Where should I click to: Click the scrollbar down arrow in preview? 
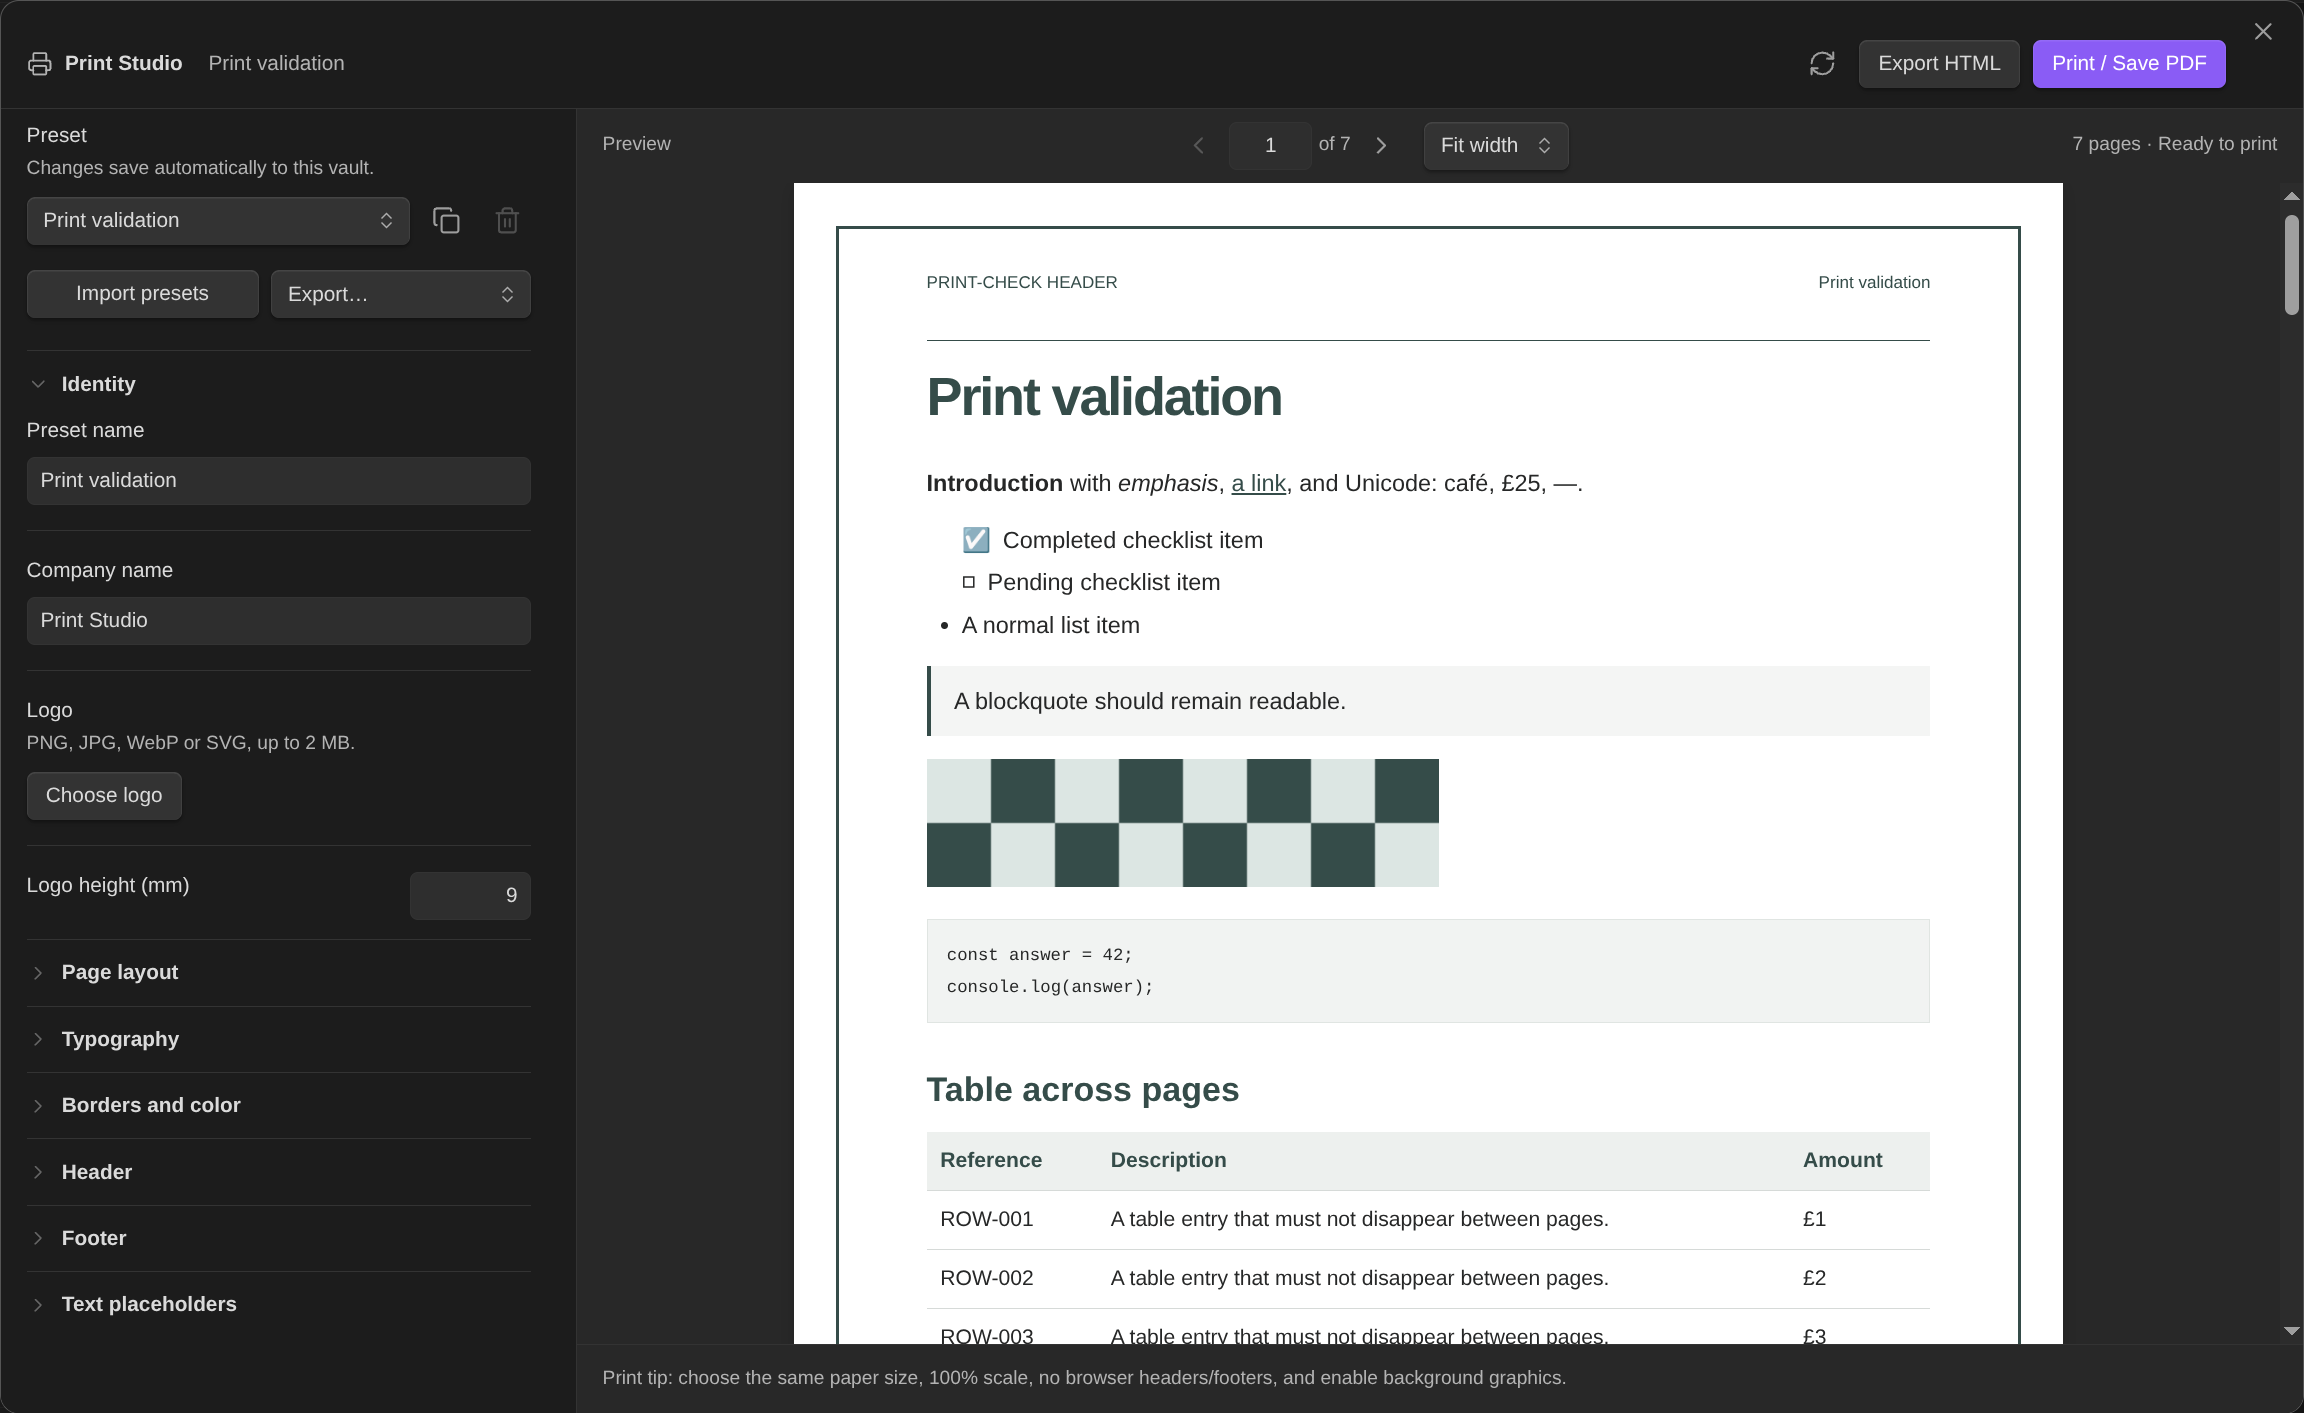2292,1331
